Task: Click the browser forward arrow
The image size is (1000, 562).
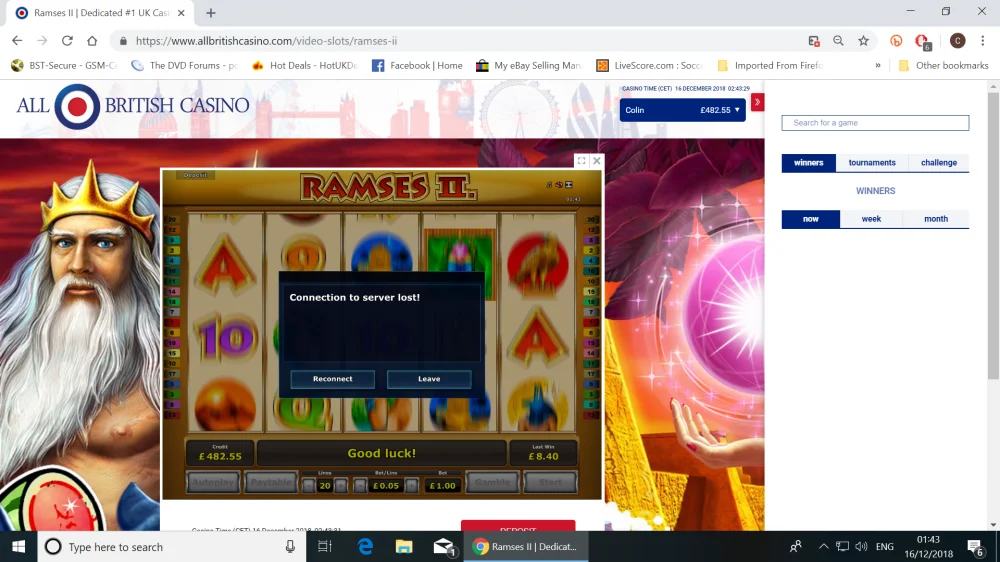Action: (42, 41)
